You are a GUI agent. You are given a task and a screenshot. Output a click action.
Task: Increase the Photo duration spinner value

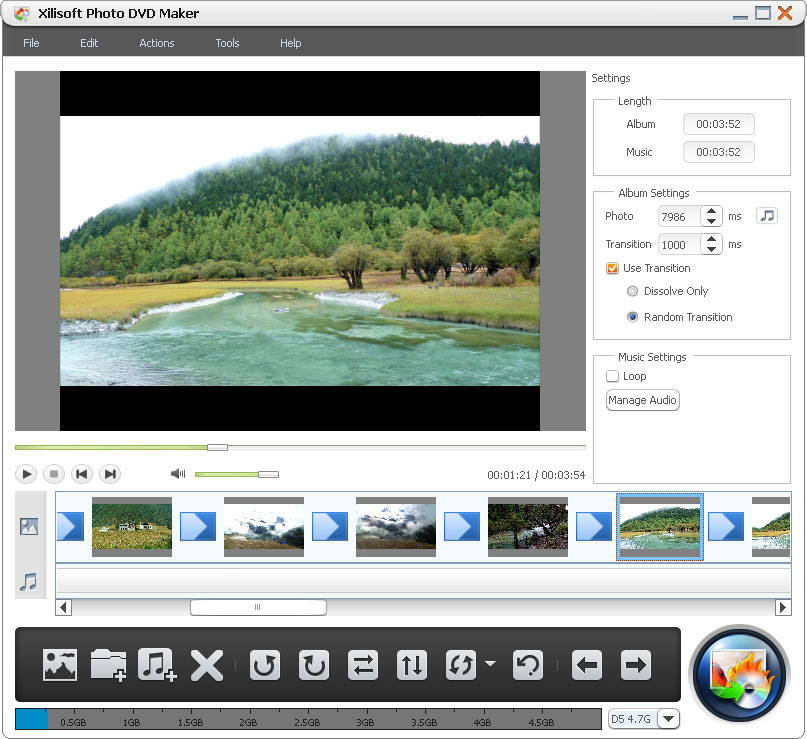(x=711, y=211)
